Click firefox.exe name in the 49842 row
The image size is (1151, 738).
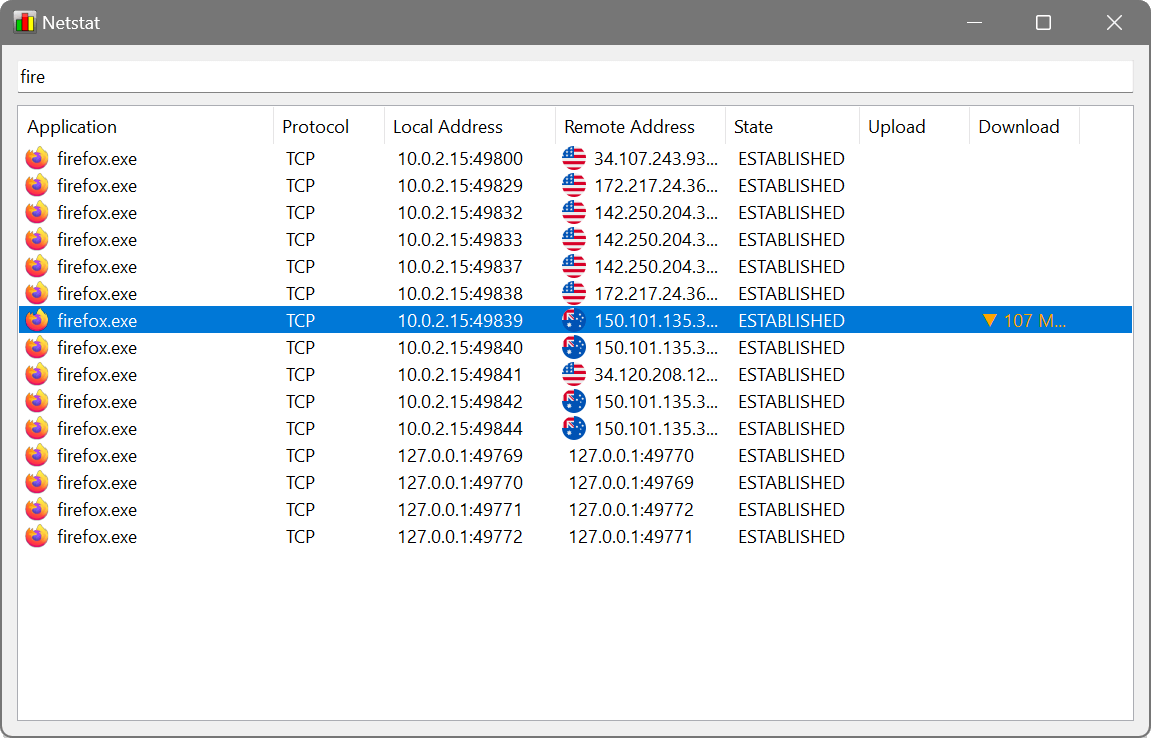click(x=97, y=402)
